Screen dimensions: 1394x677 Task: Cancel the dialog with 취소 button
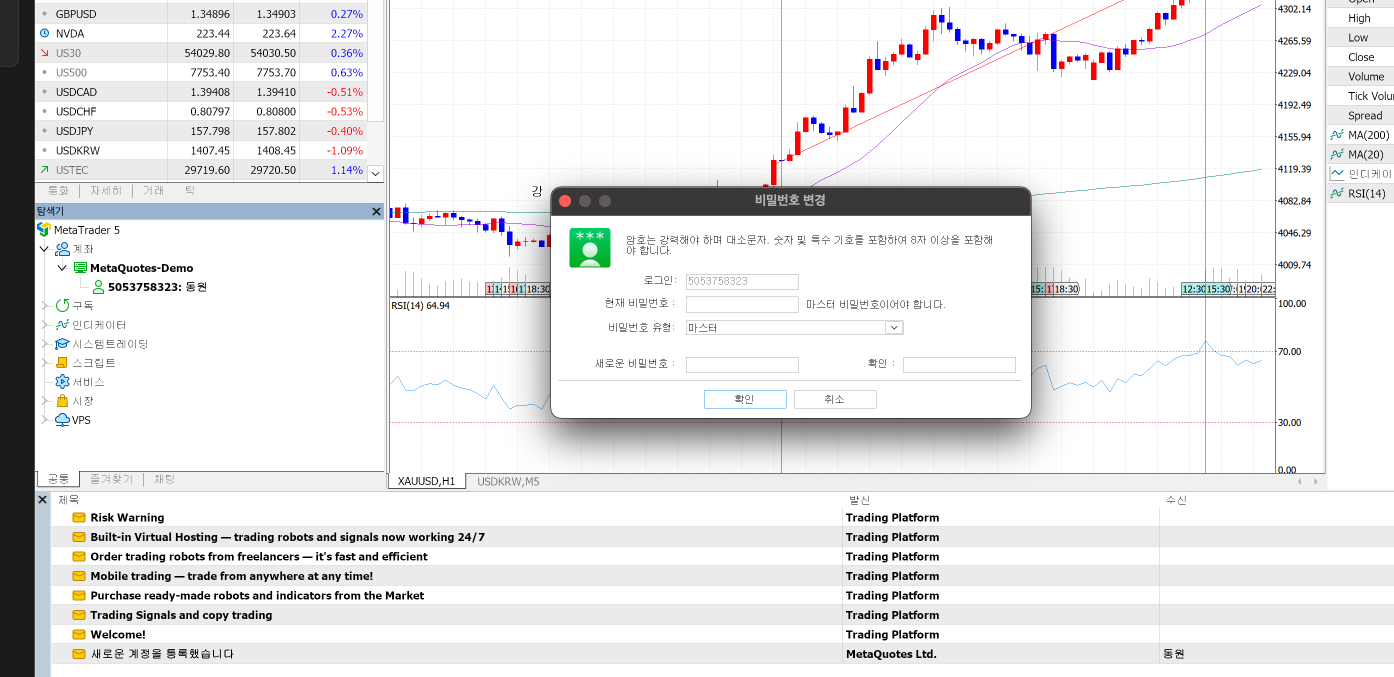point(835,399)
